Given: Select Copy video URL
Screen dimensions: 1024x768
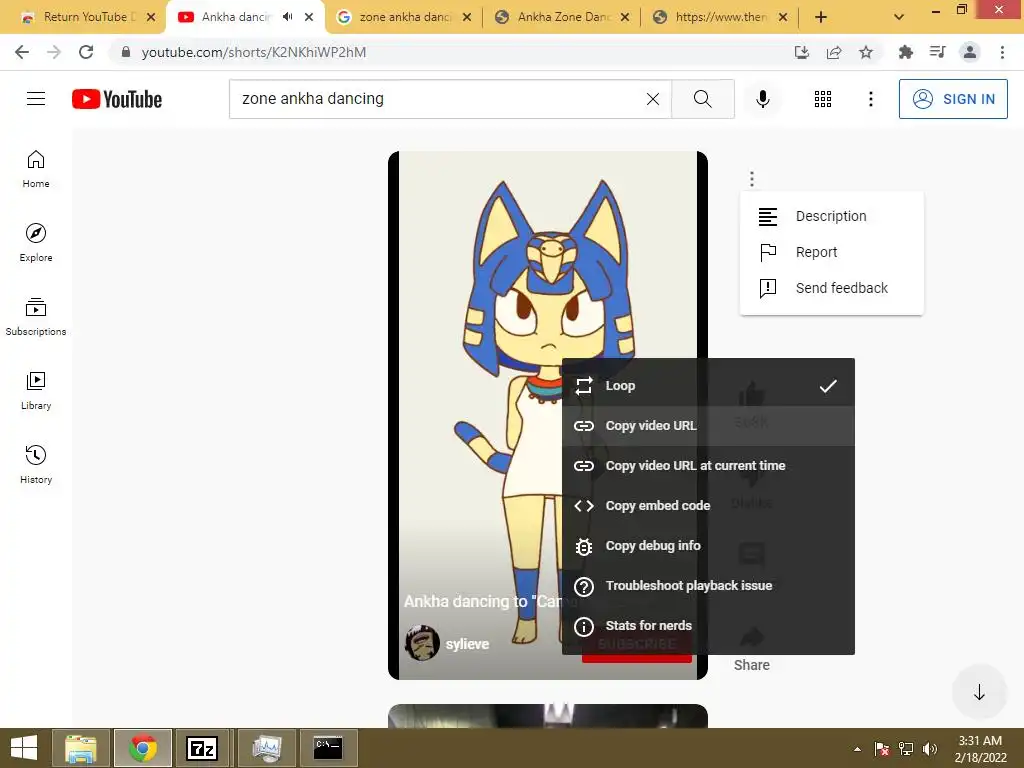Looking at the screenshot, I should pos(708,426).
